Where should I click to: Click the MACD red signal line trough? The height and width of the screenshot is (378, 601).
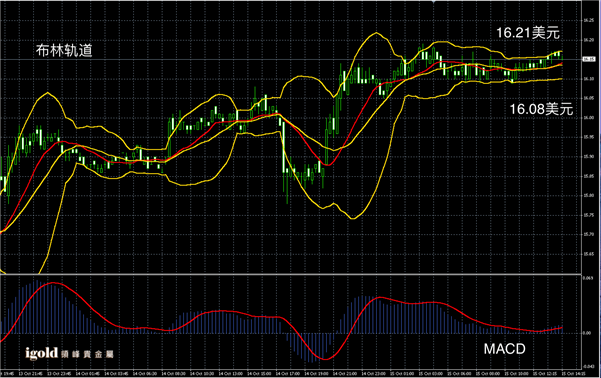(x=325, y=359)
